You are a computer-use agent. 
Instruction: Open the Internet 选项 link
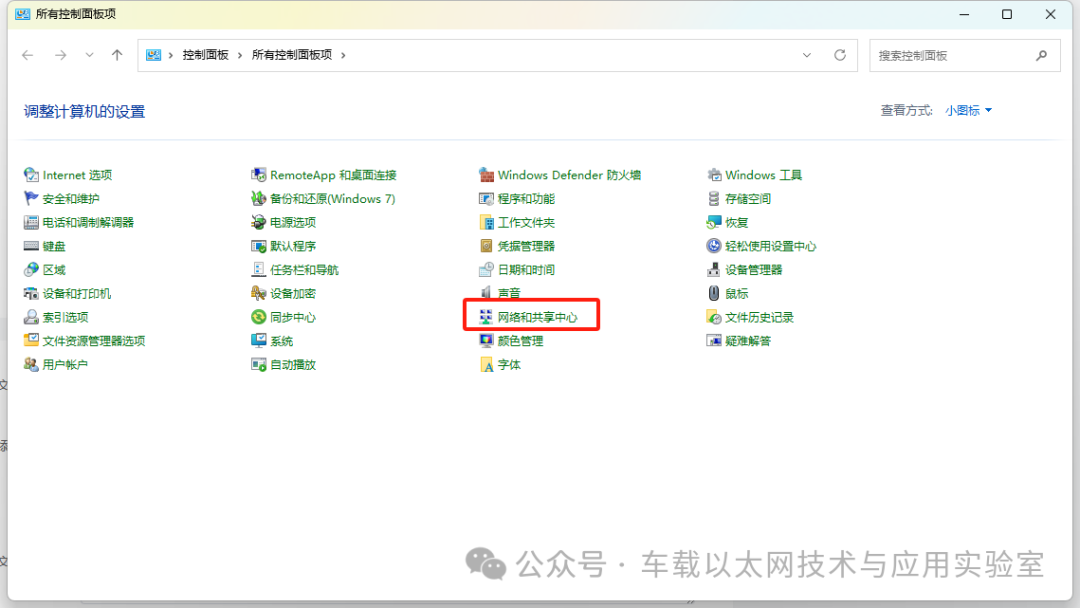[x=77, y=175]
